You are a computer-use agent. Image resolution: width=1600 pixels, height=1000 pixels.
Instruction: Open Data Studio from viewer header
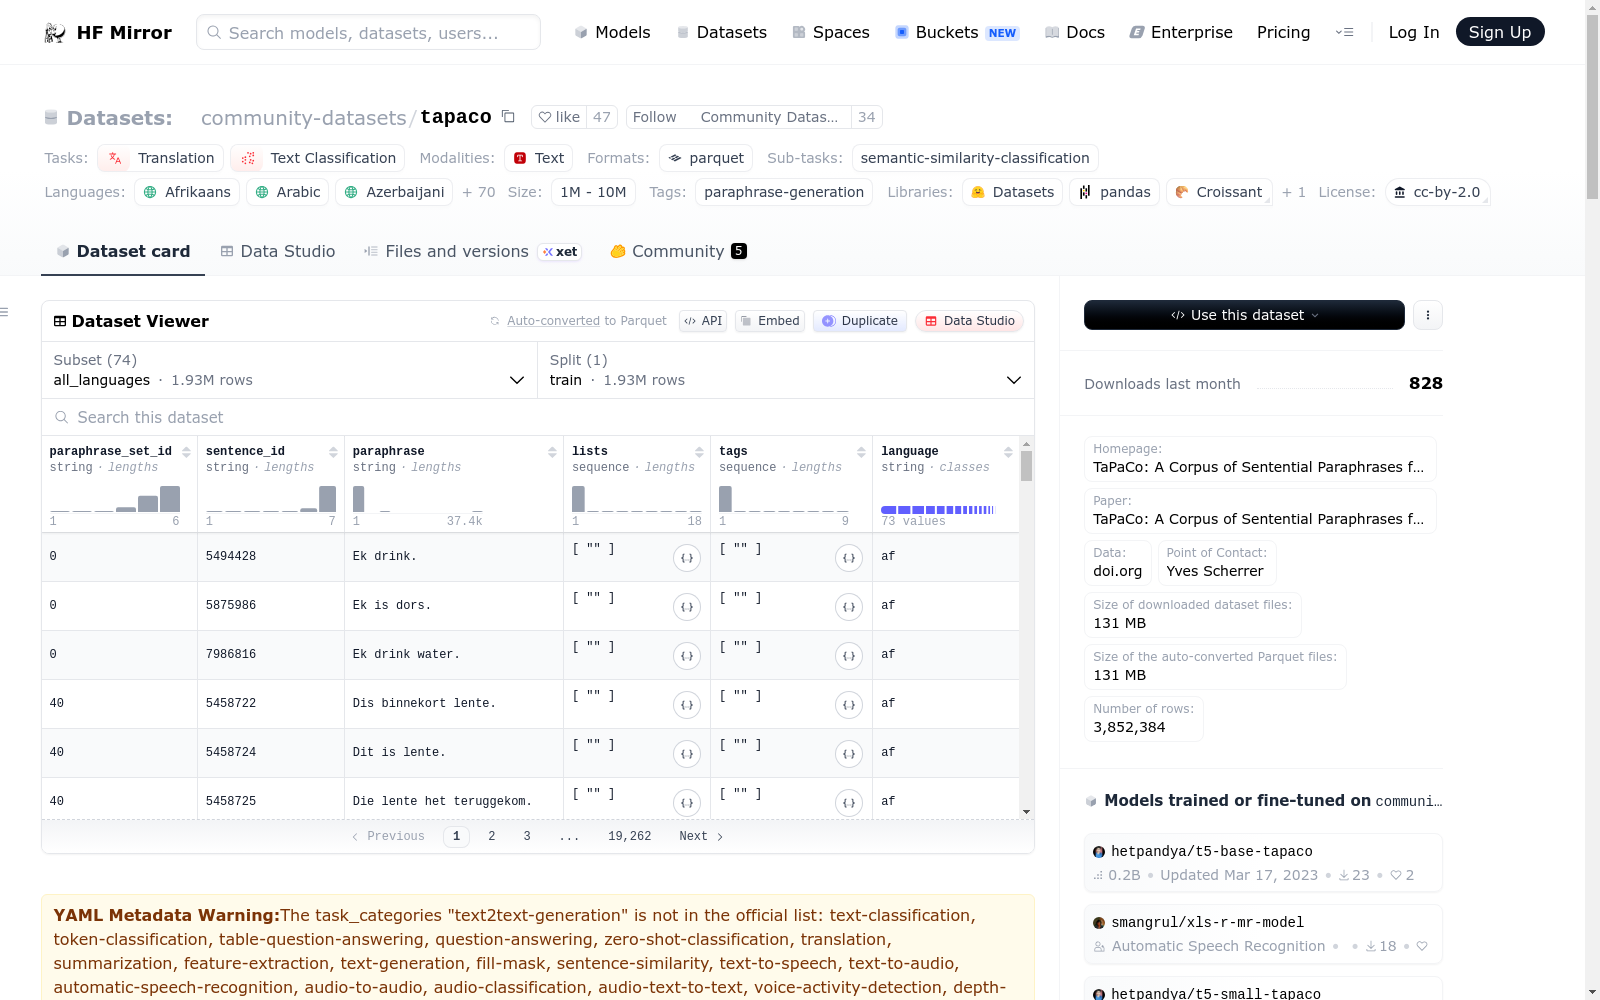pyautogui.click(x=969, y=321)
